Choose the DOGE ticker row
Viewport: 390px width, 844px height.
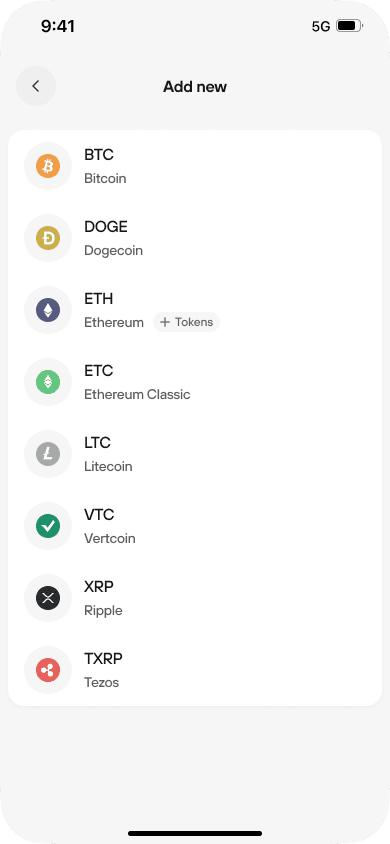tap(195, 238)
